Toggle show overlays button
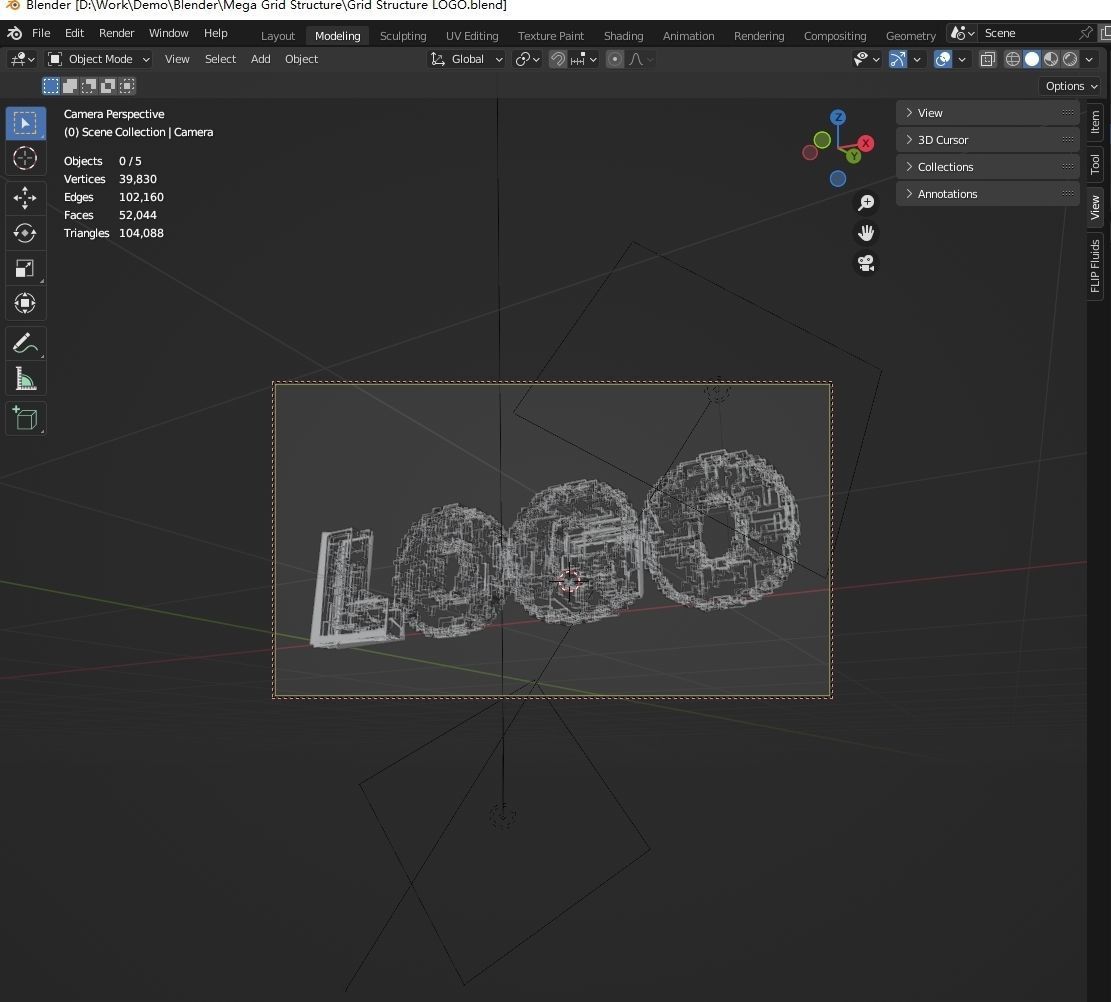This screenshot has height=1002, width=1111. coord(943,60)
